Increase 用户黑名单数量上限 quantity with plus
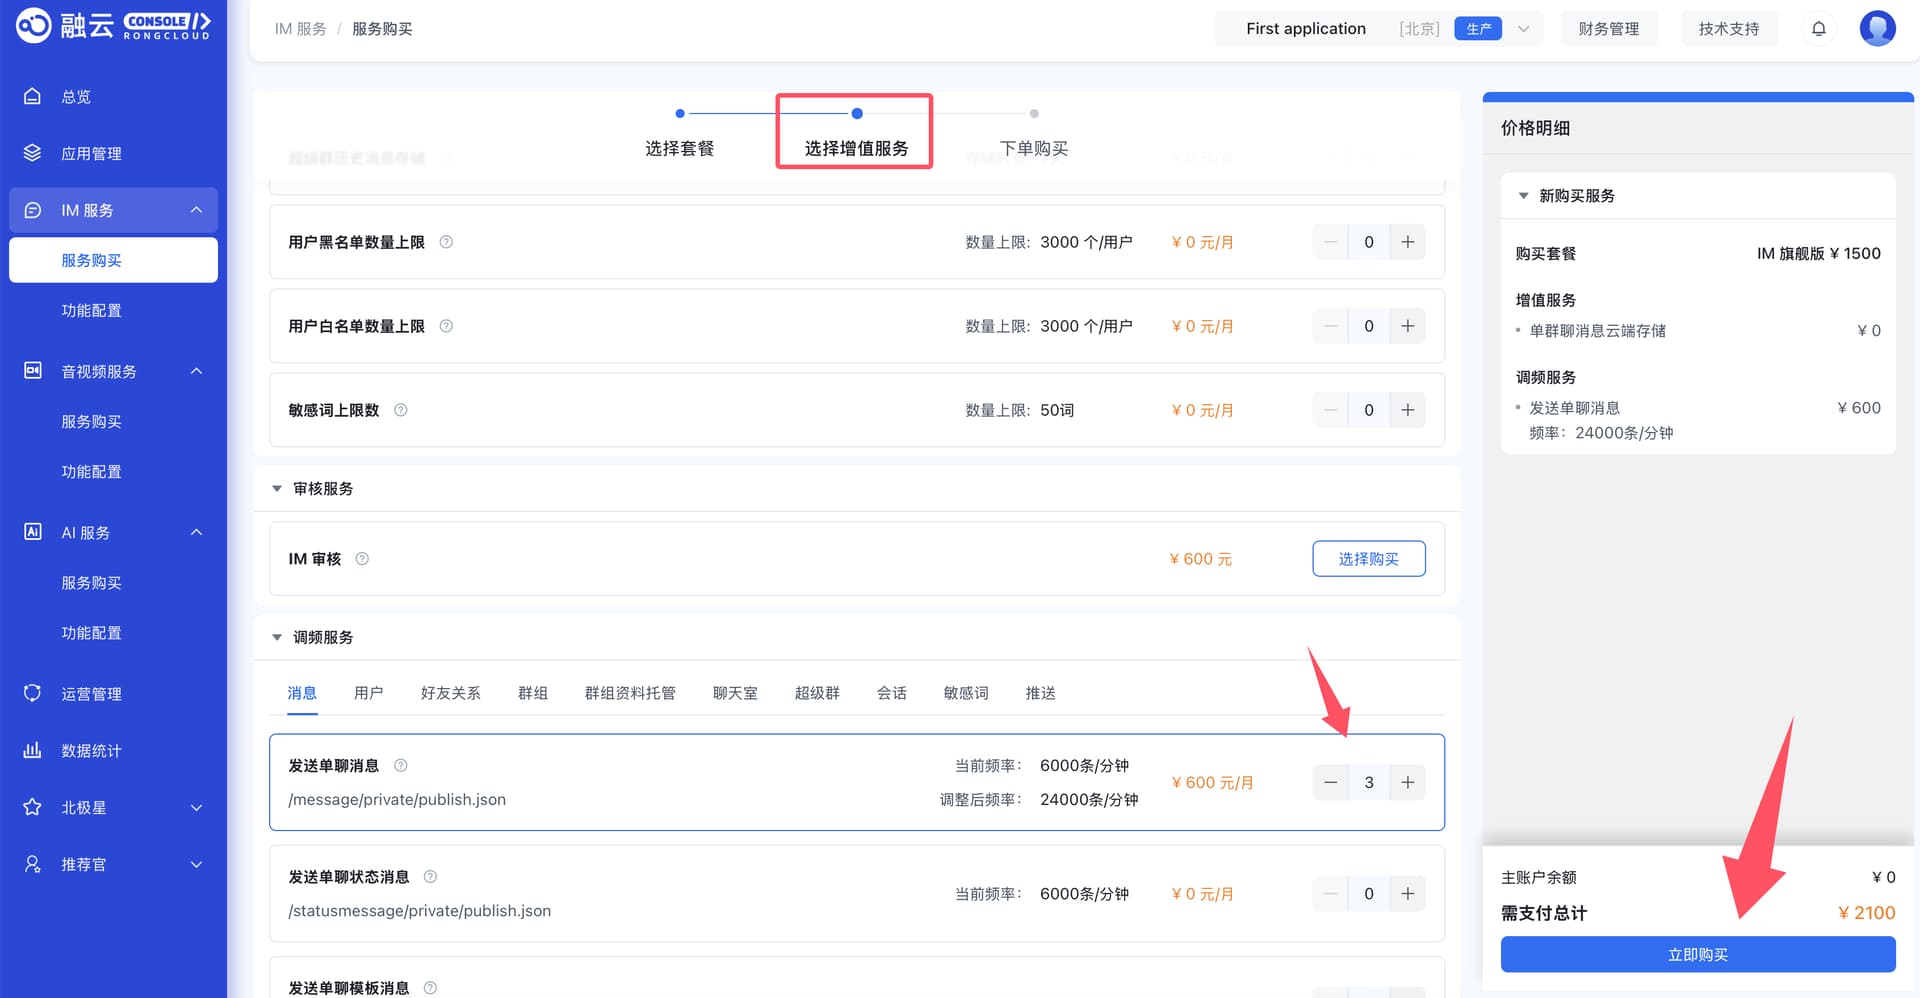This screenshot has height=998, width=1920. click(1407, 242)
